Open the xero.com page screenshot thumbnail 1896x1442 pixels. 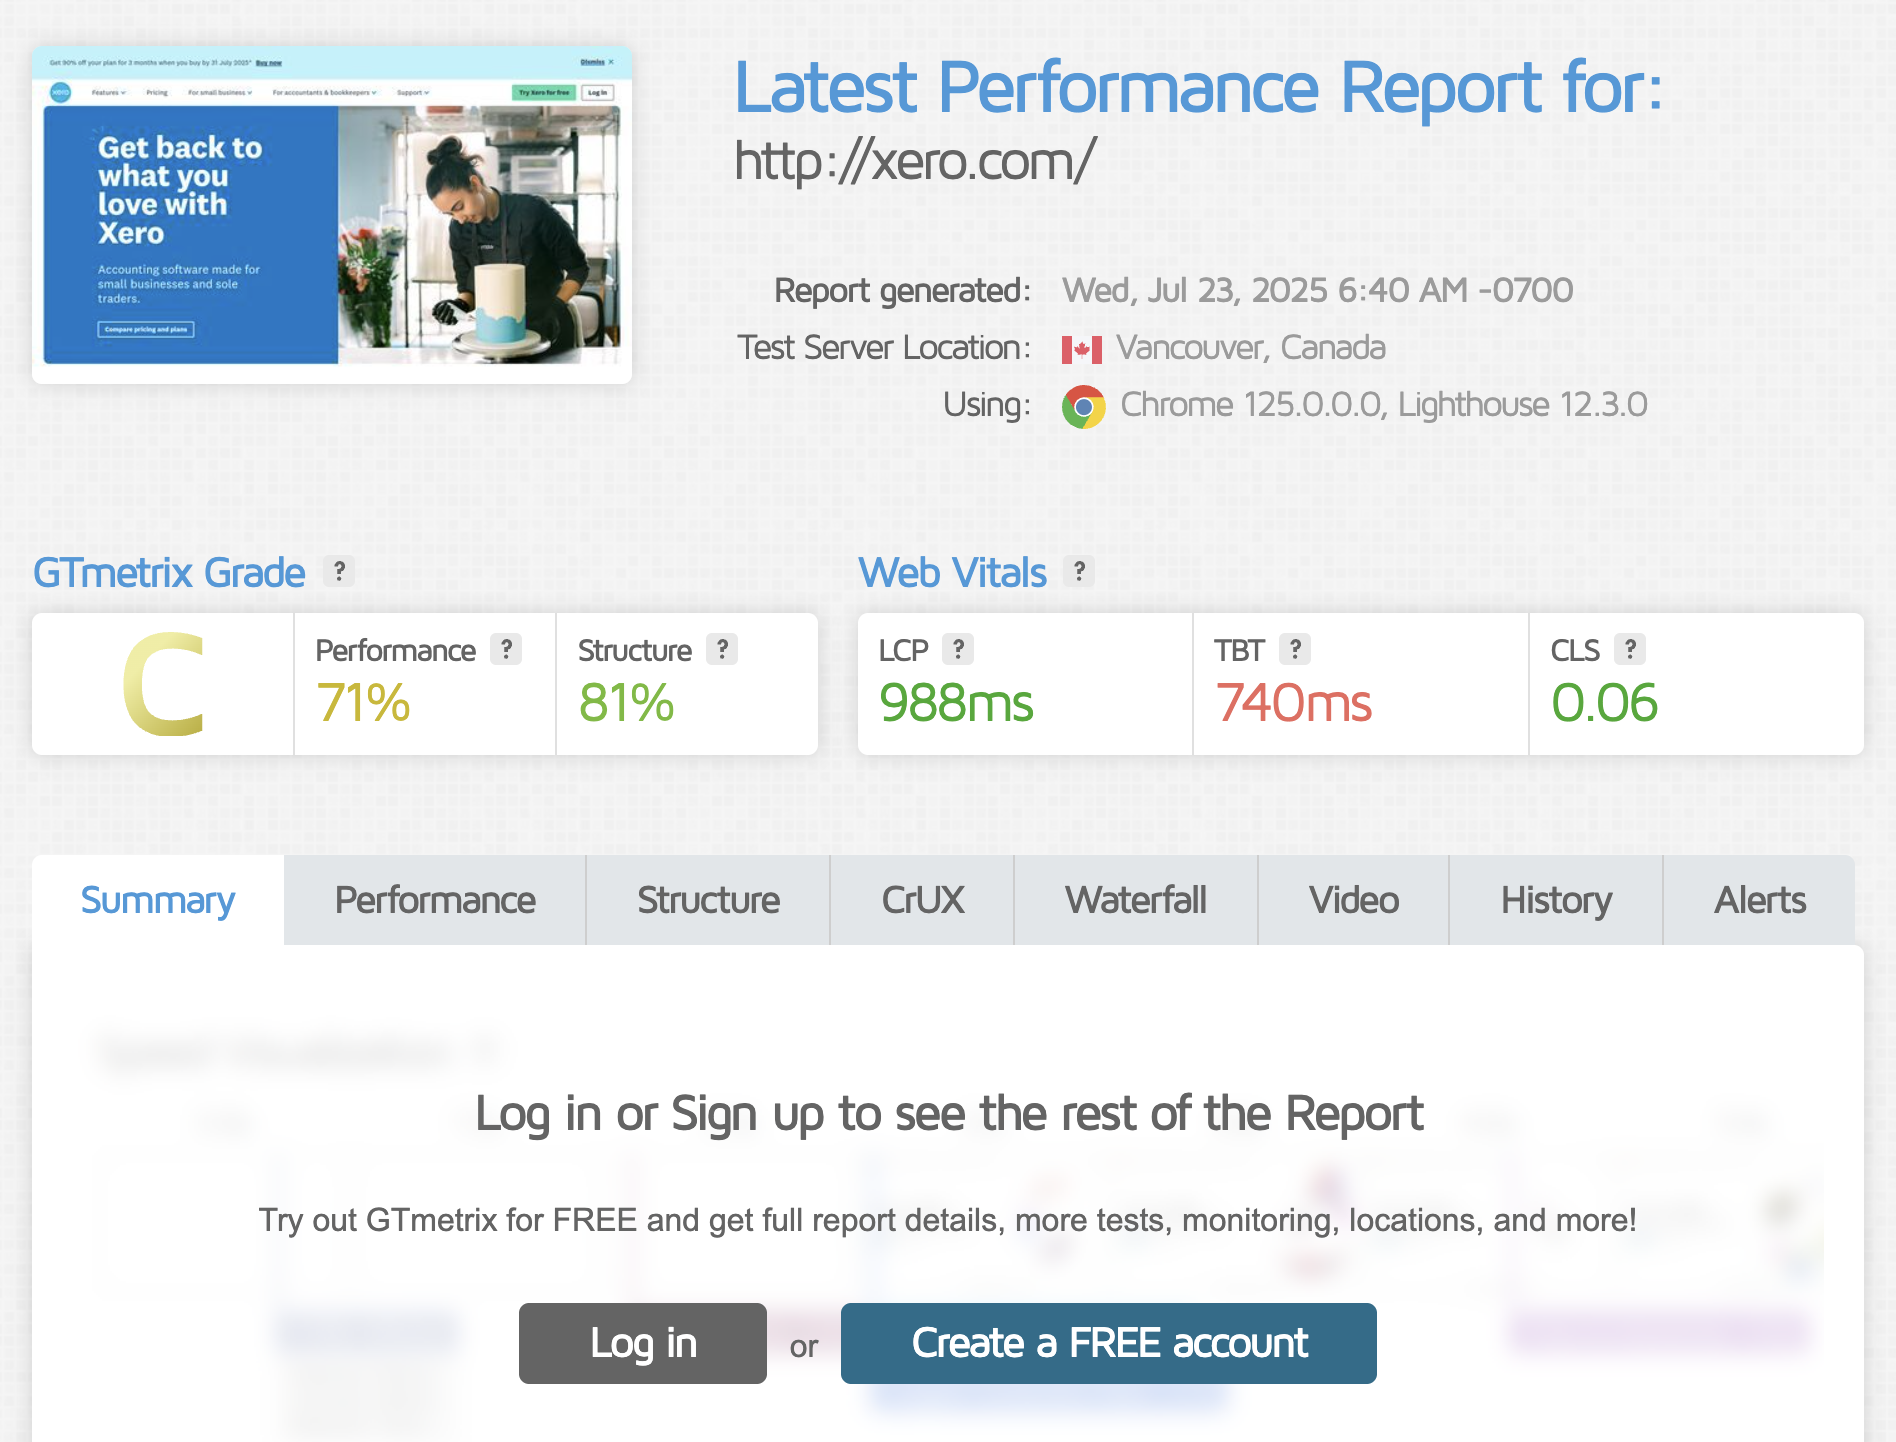(x=332, y=214)
